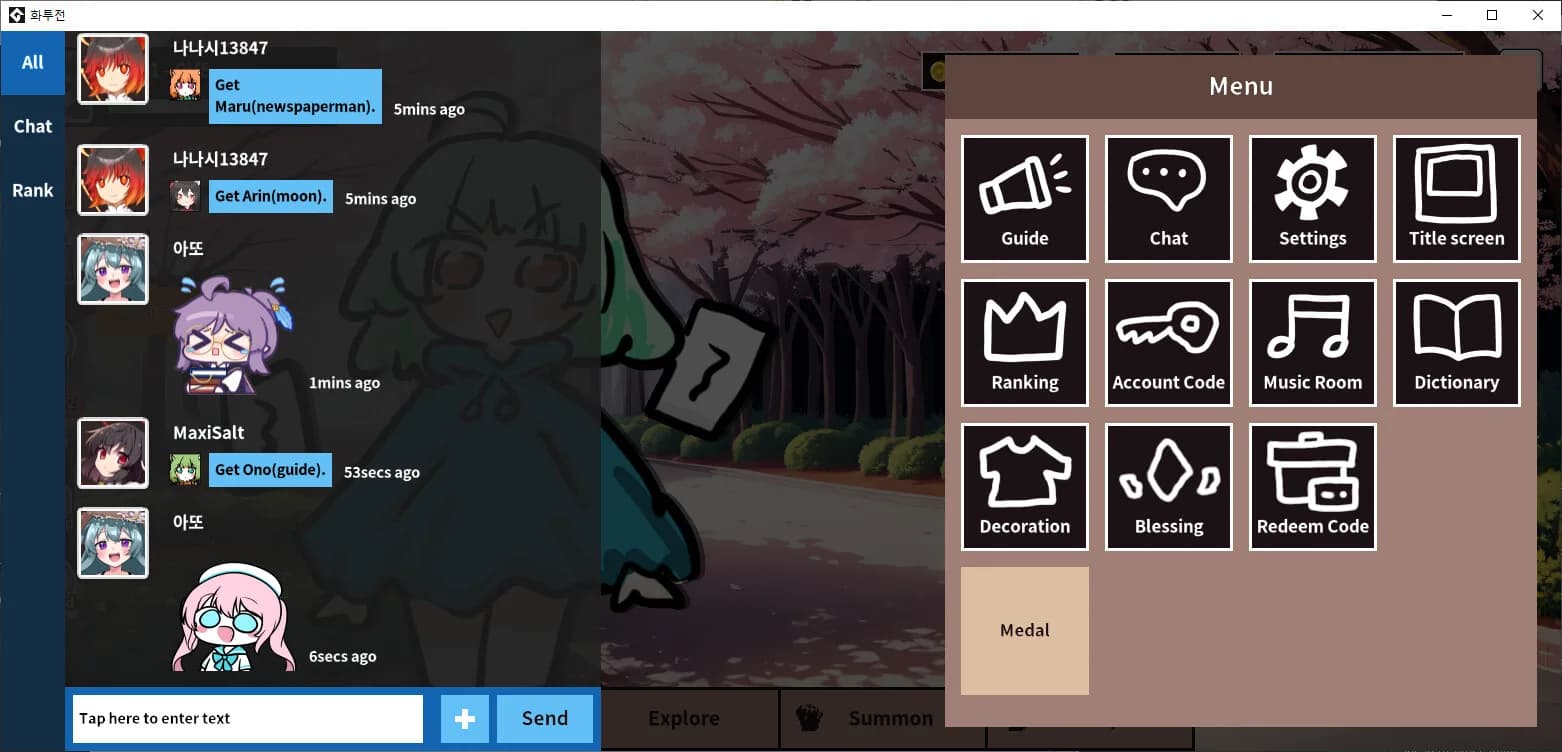1562x752 pixels.
Task: Focus the 'Tap here to enter text' field
Action: (x=248, y=719)
